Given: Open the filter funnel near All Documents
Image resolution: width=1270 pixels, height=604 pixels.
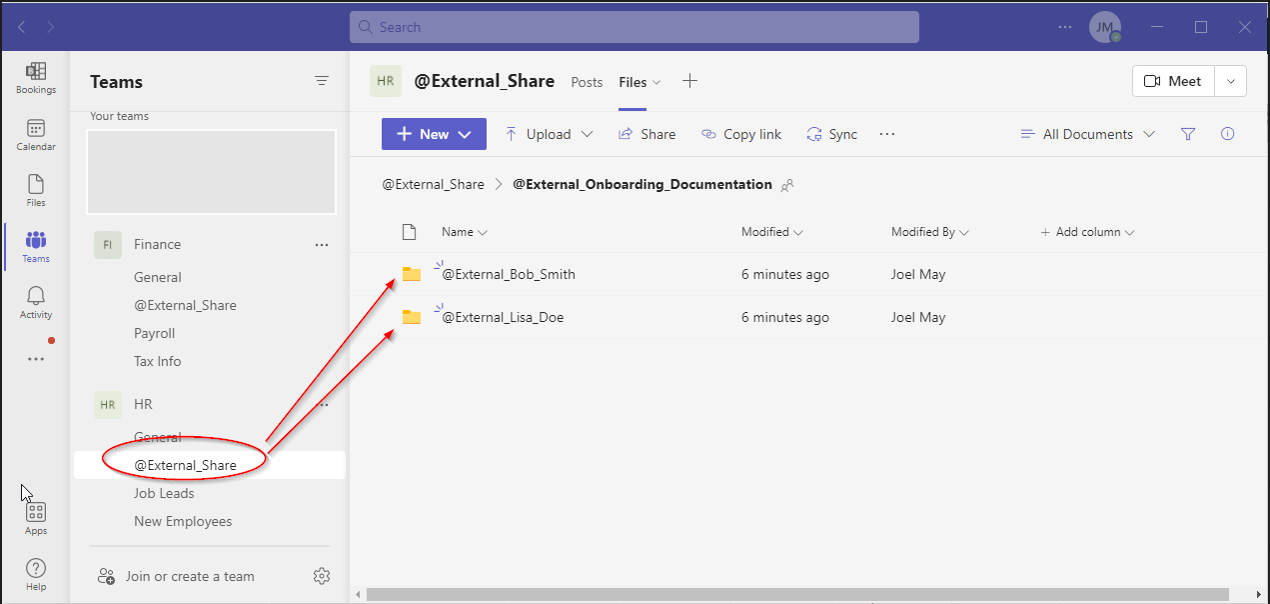Looking at the screenshot, I should (1188, 133).
